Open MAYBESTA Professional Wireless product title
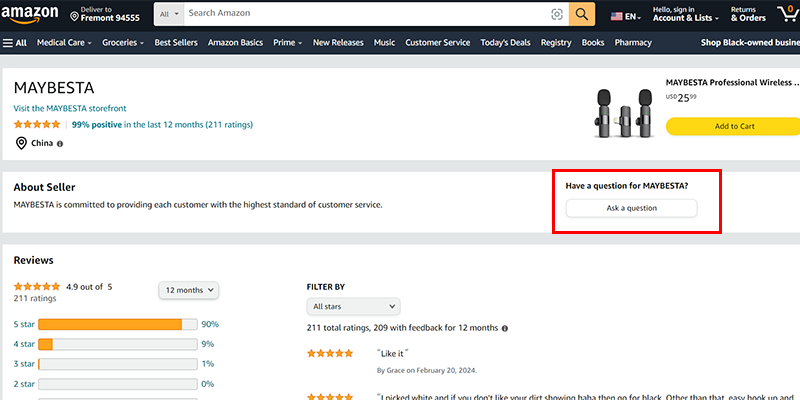This screenshot has height=400, width=800. pos(732,83)
